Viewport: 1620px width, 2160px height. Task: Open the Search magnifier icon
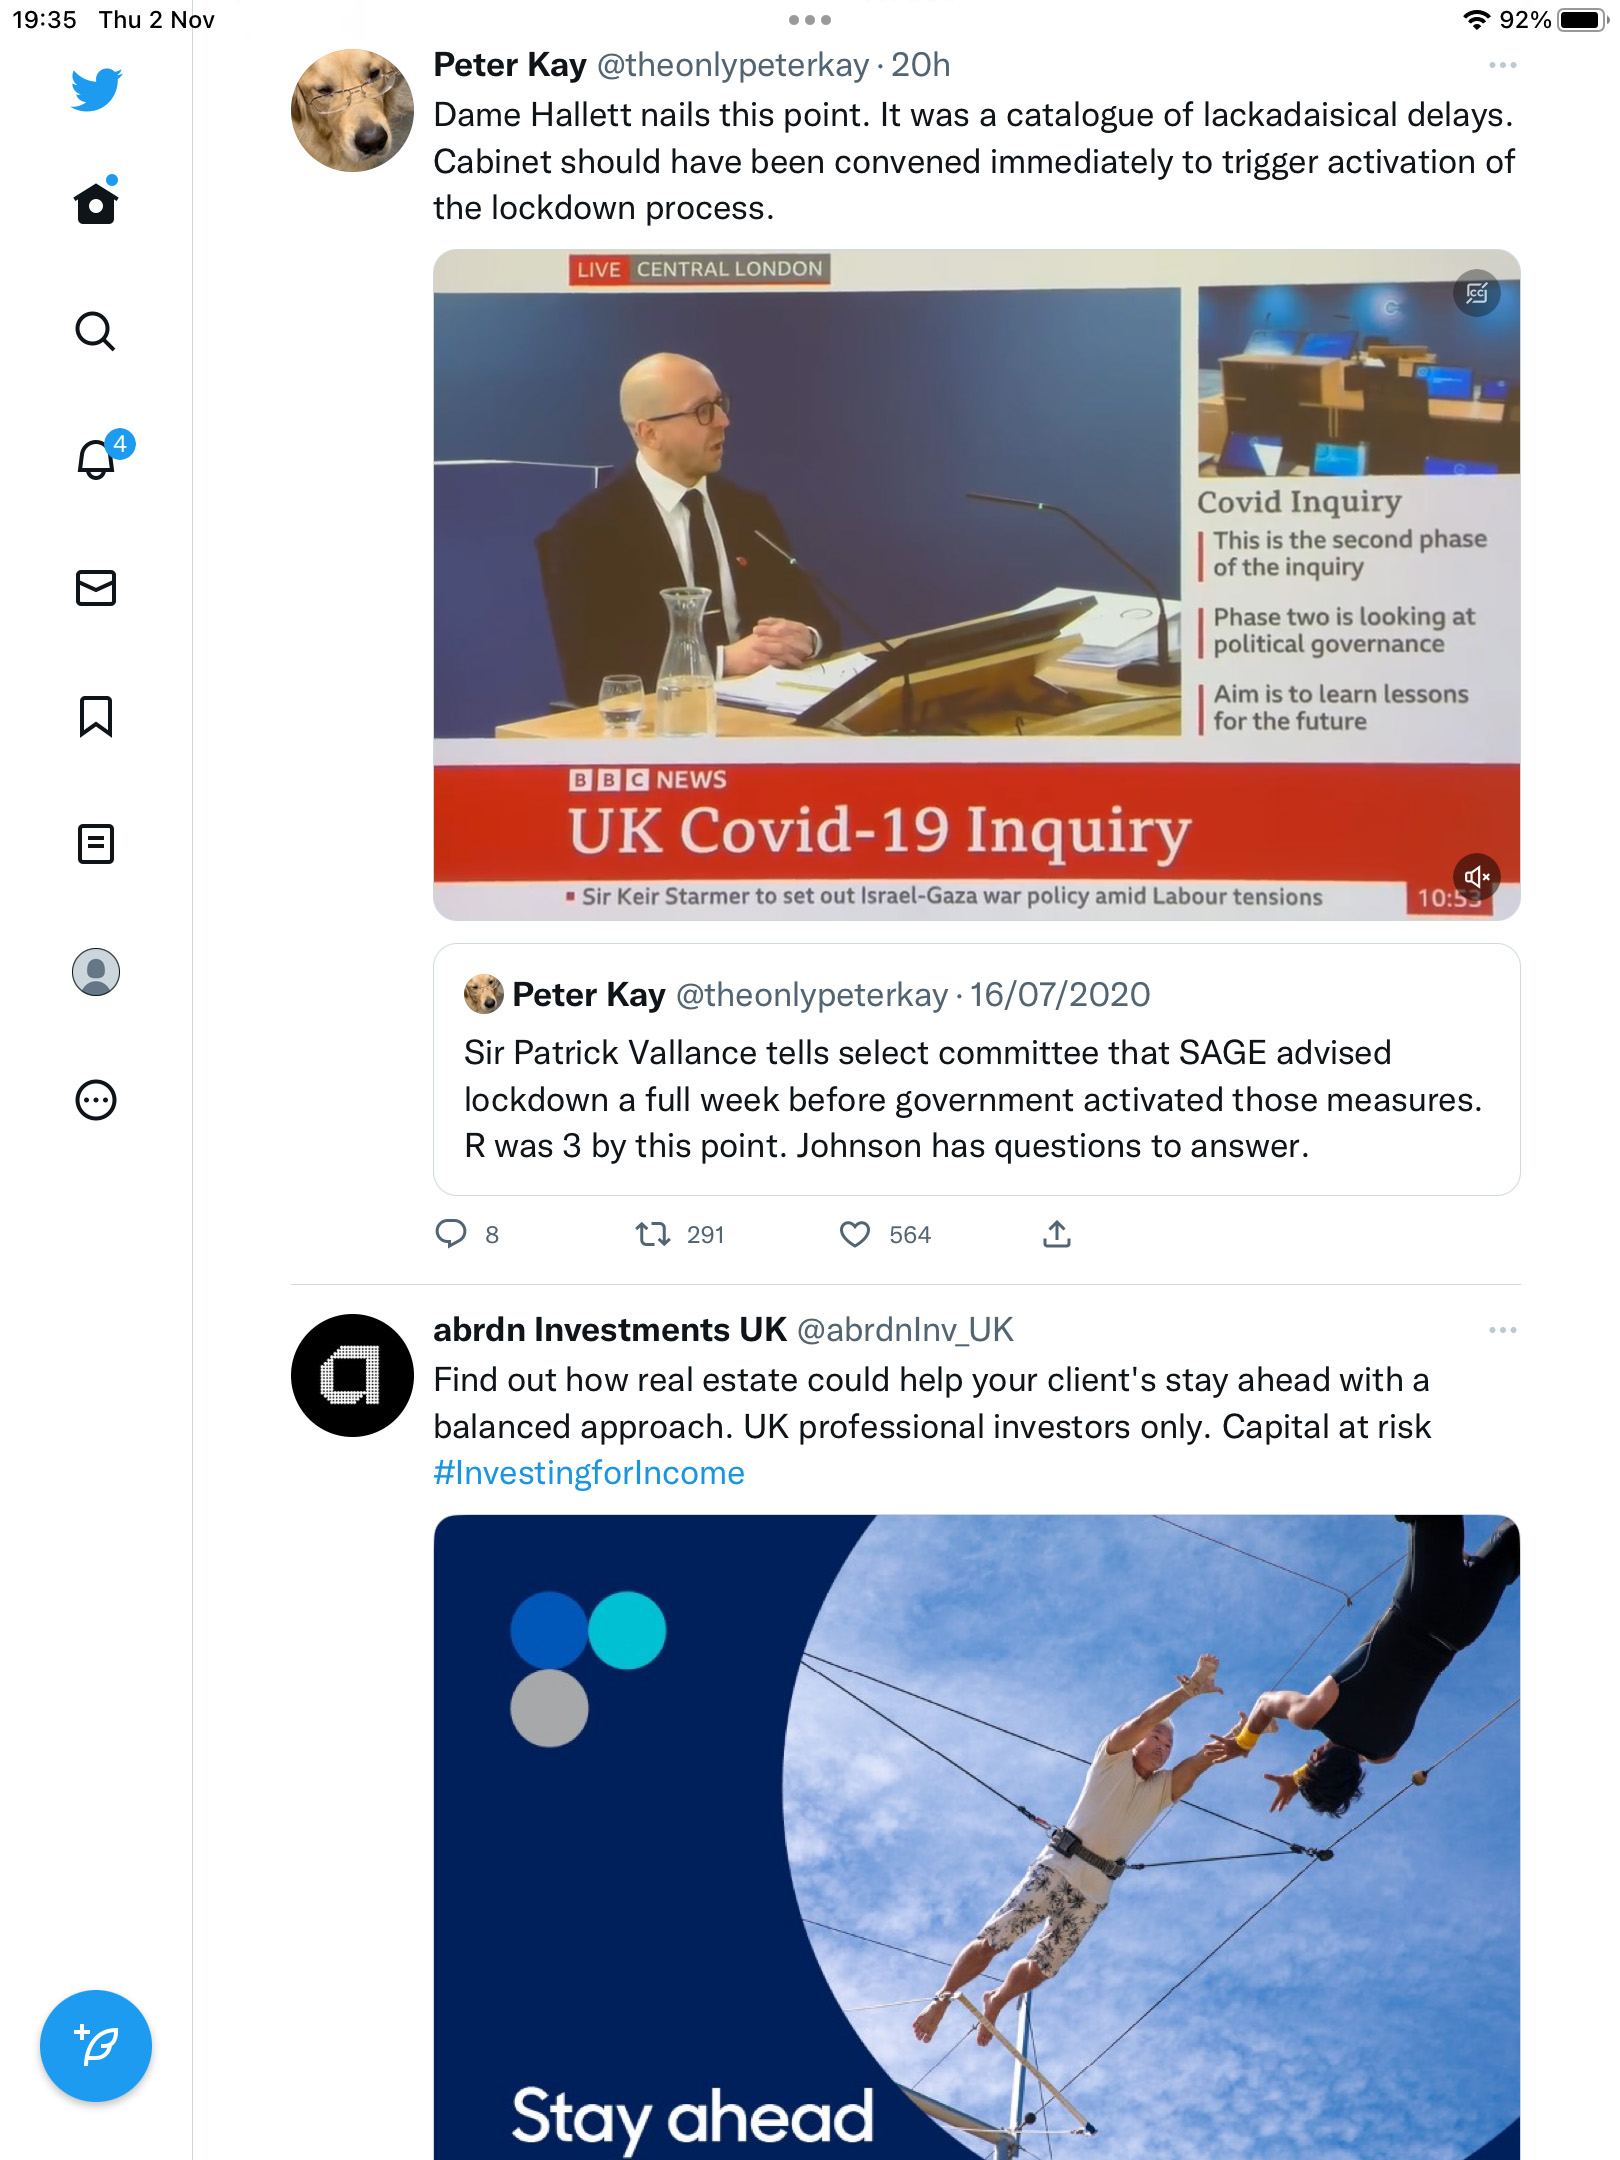[x=96, y=331]
